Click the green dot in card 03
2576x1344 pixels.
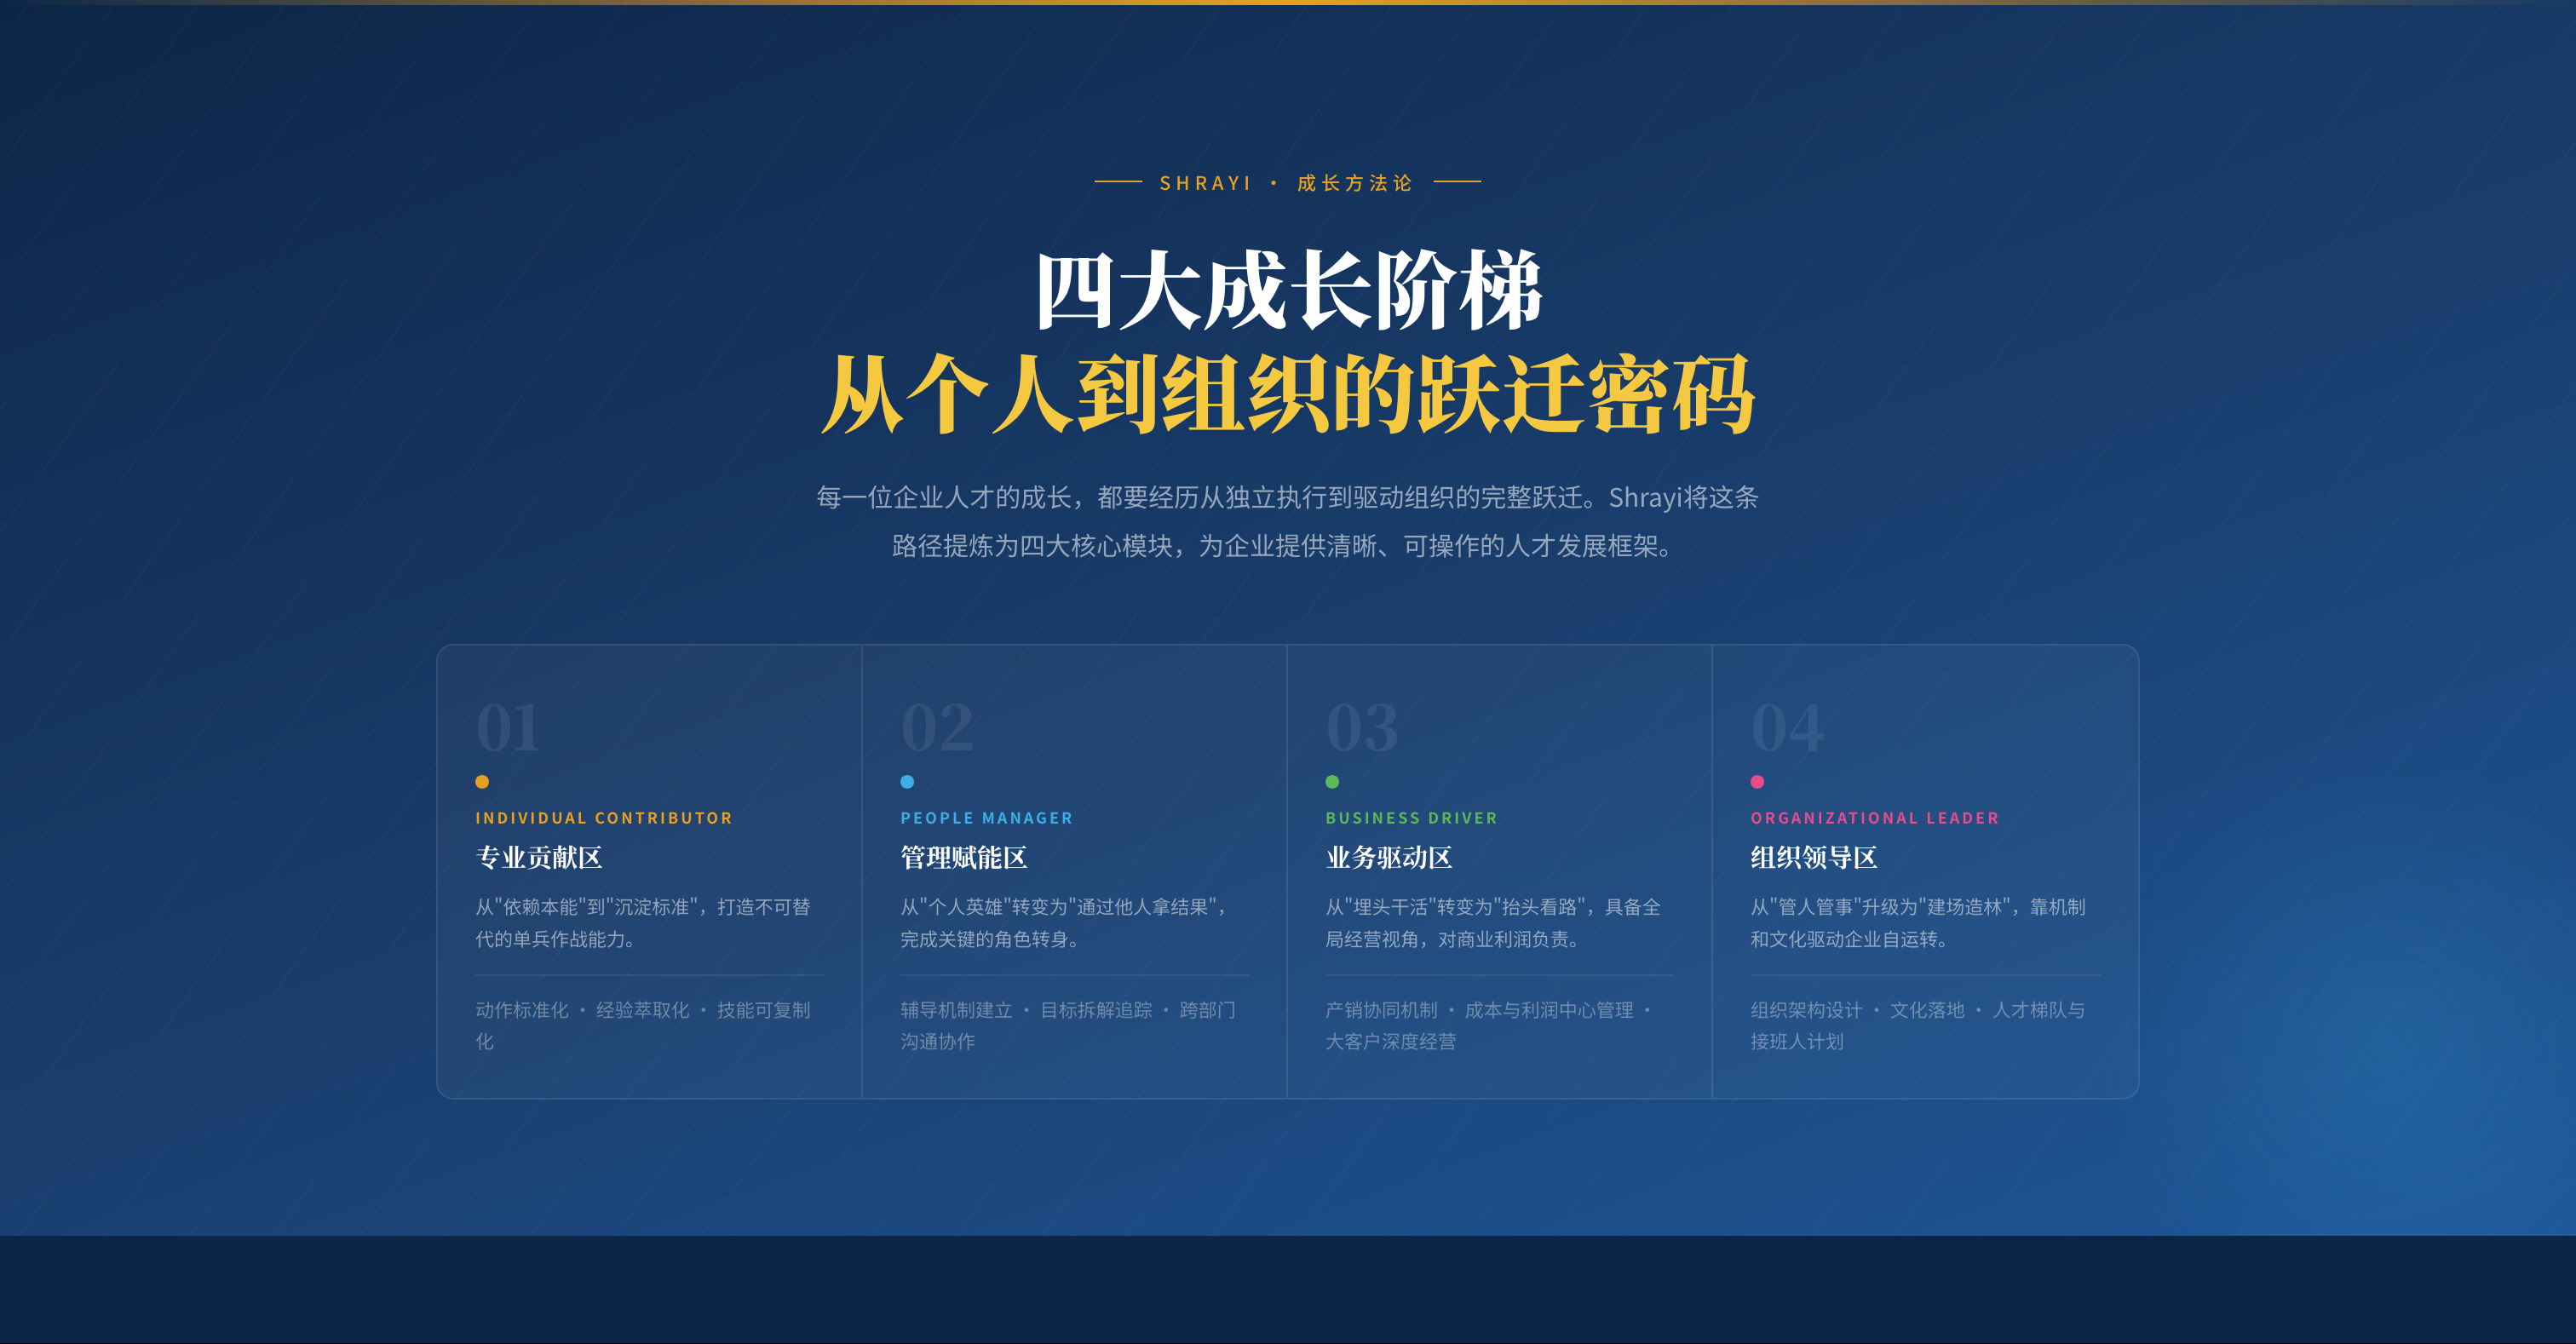click(1332, 782)
